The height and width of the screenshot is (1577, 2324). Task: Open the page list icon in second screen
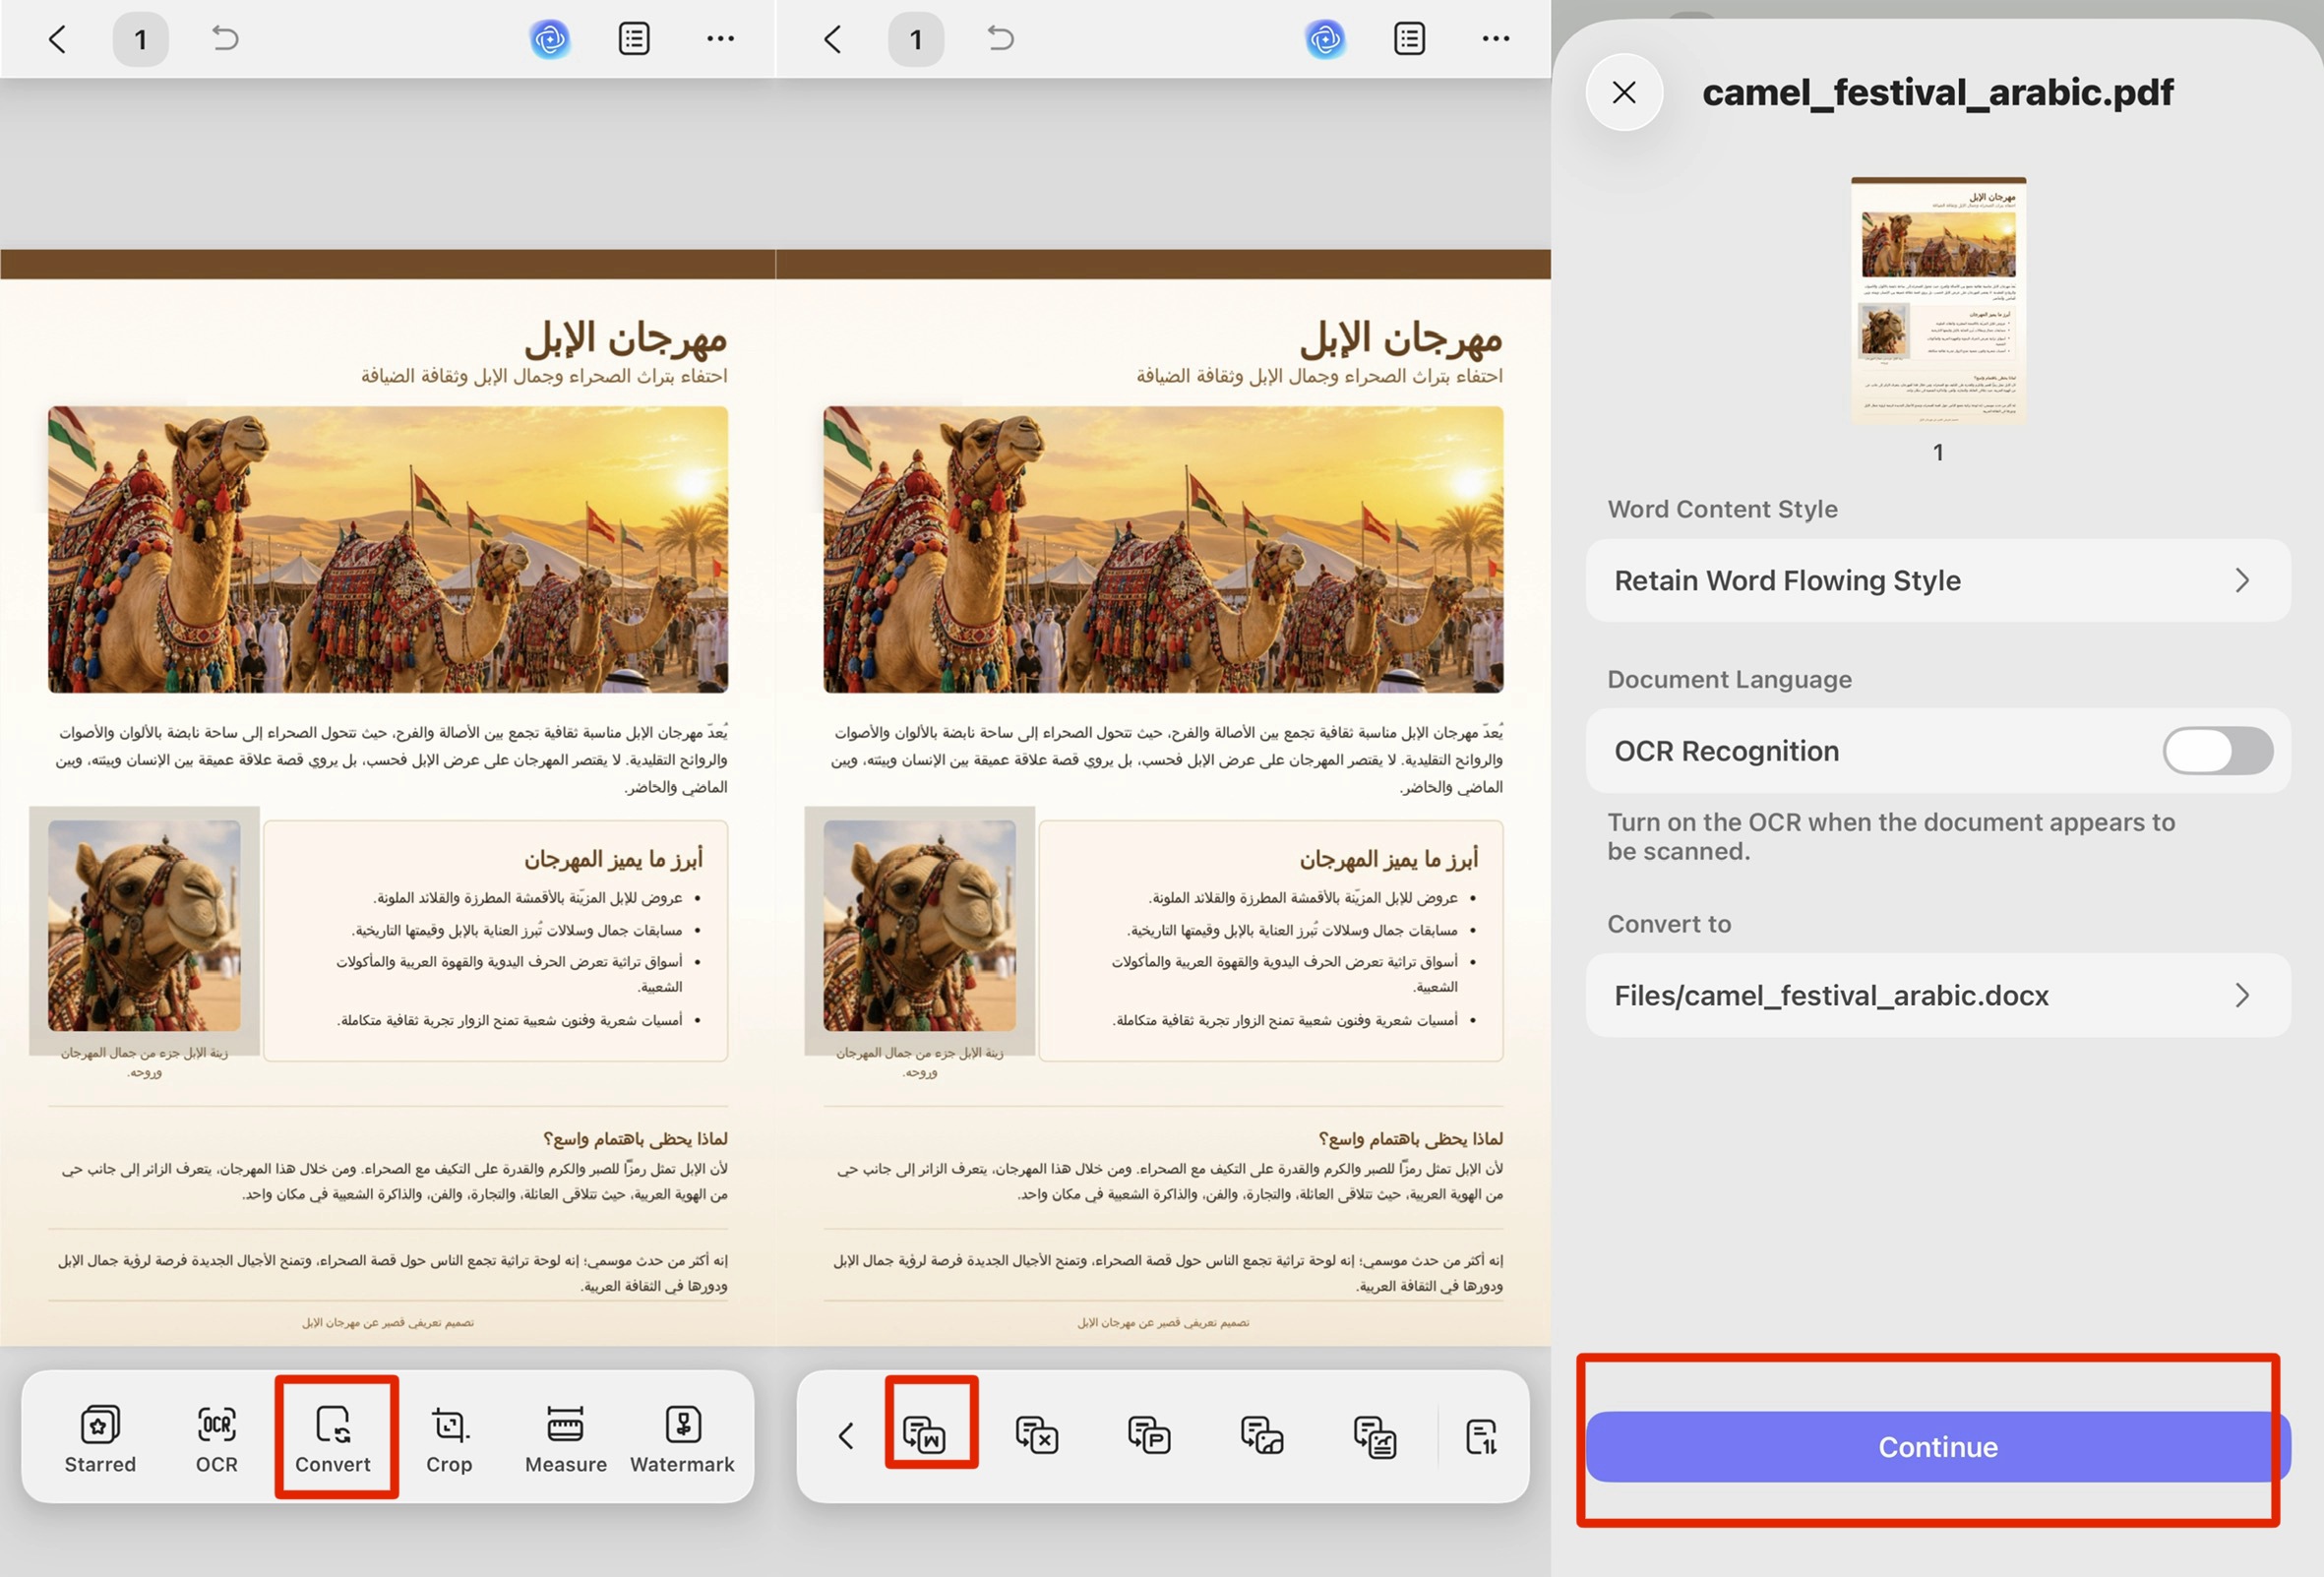point(1409,39)
